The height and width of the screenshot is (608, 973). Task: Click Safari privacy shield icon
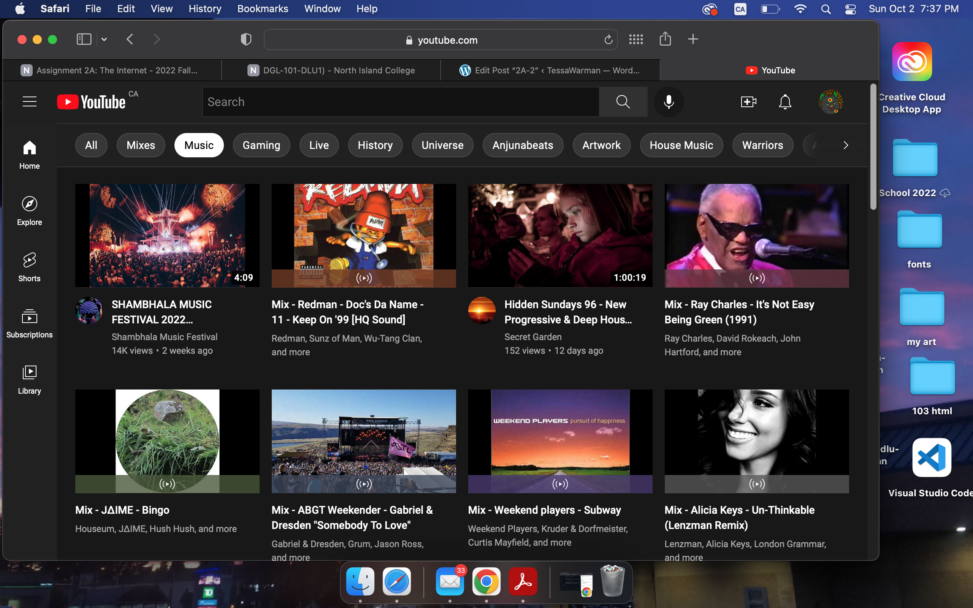[246, 39]
